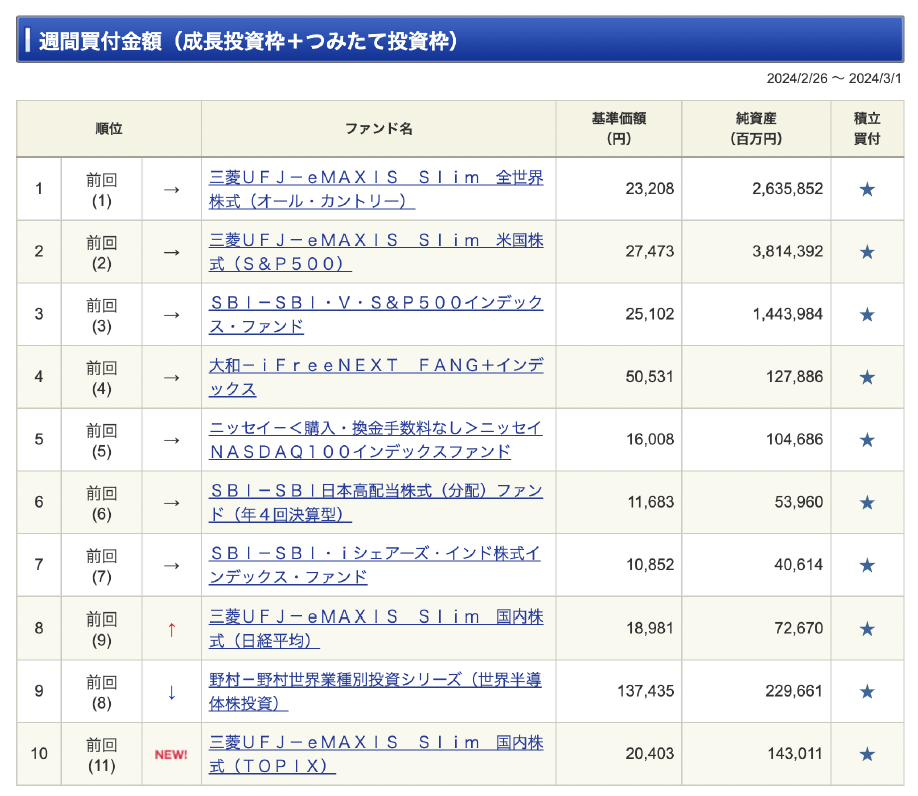
Task: Click the red up arrow in rank 8 row
Action: pyautogui.click(x=172, y=630)
